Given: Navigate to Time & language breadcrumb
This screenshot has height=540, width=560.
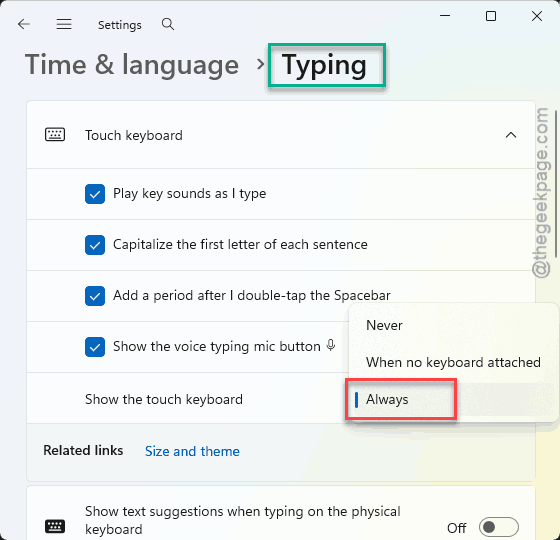Looking at the screenshot, I should point(132,65).
